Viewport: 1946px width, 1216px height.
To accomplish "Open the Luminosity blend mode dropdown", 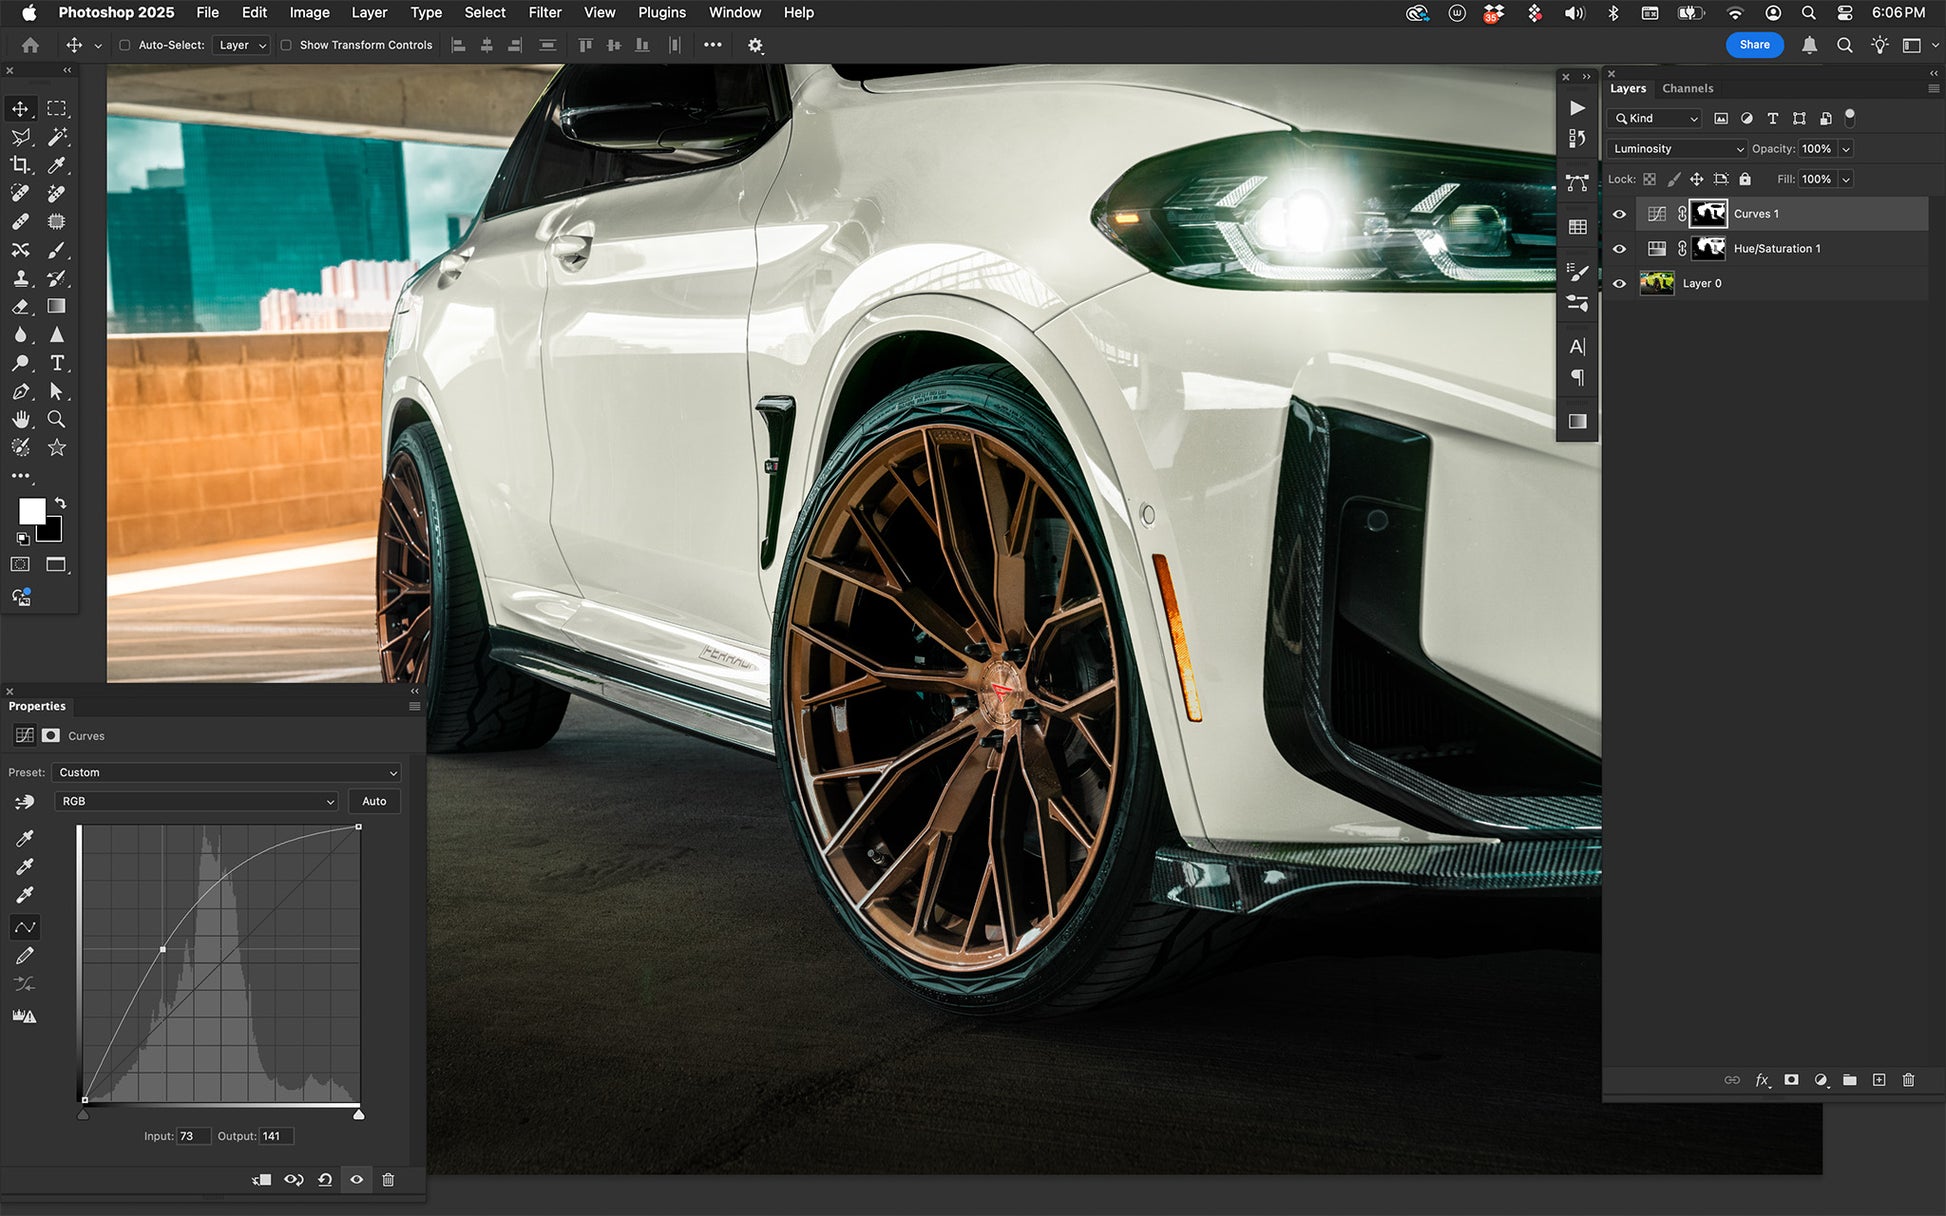I will tap(1677, 149).
